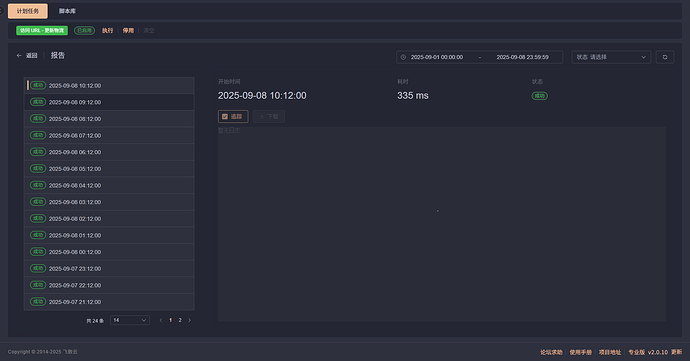
Task: Select the report row 2025-09-08 04:12:00
Action: click(109, 185)
